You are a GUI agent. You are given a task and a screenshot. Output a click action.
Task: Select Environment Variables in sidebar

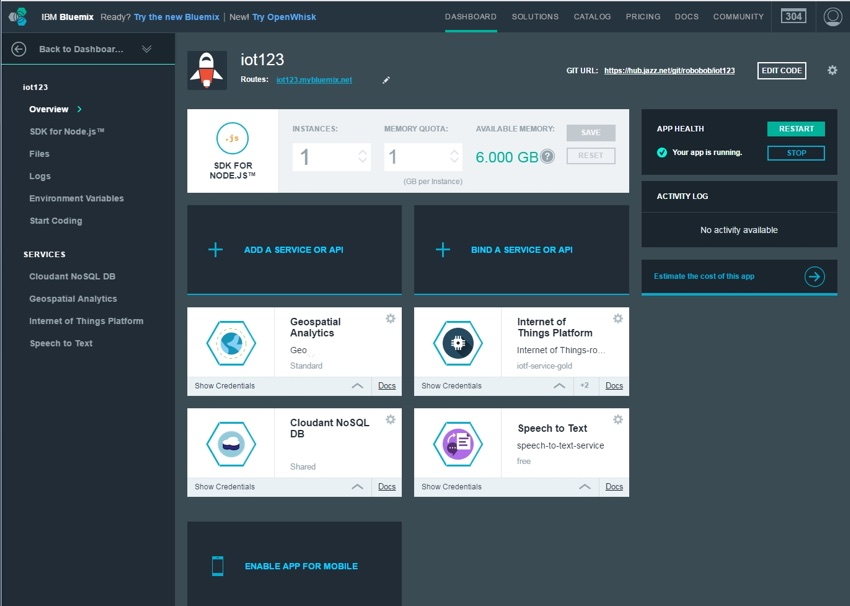pyautogui.click(x=76, y=198)
